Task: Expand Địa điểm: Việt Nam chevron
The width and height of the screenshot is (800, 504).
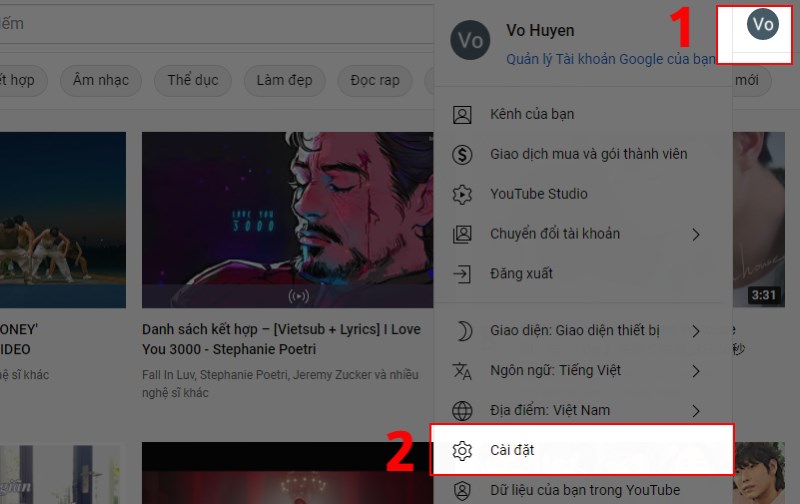Action: 696,411
